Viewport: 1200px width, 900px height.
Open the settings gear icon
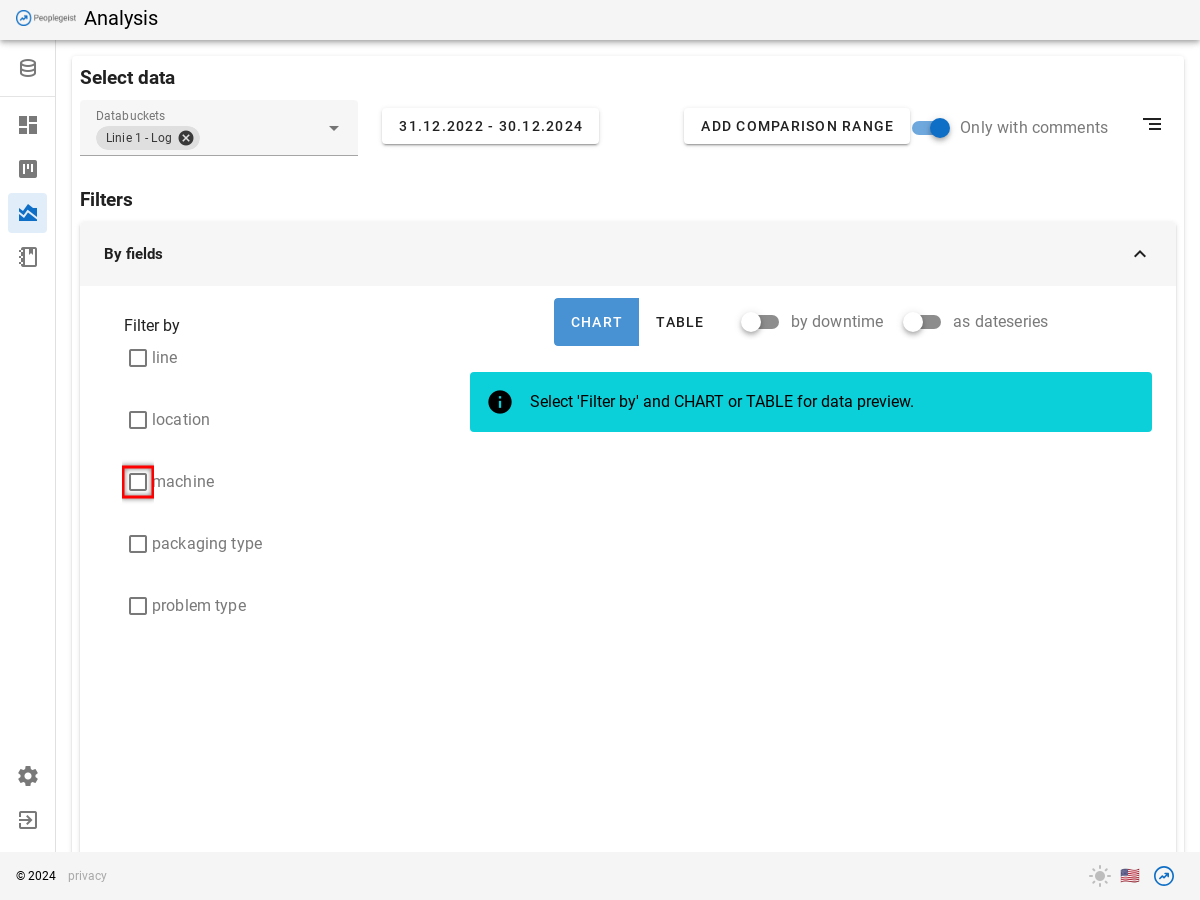point(28,776)
